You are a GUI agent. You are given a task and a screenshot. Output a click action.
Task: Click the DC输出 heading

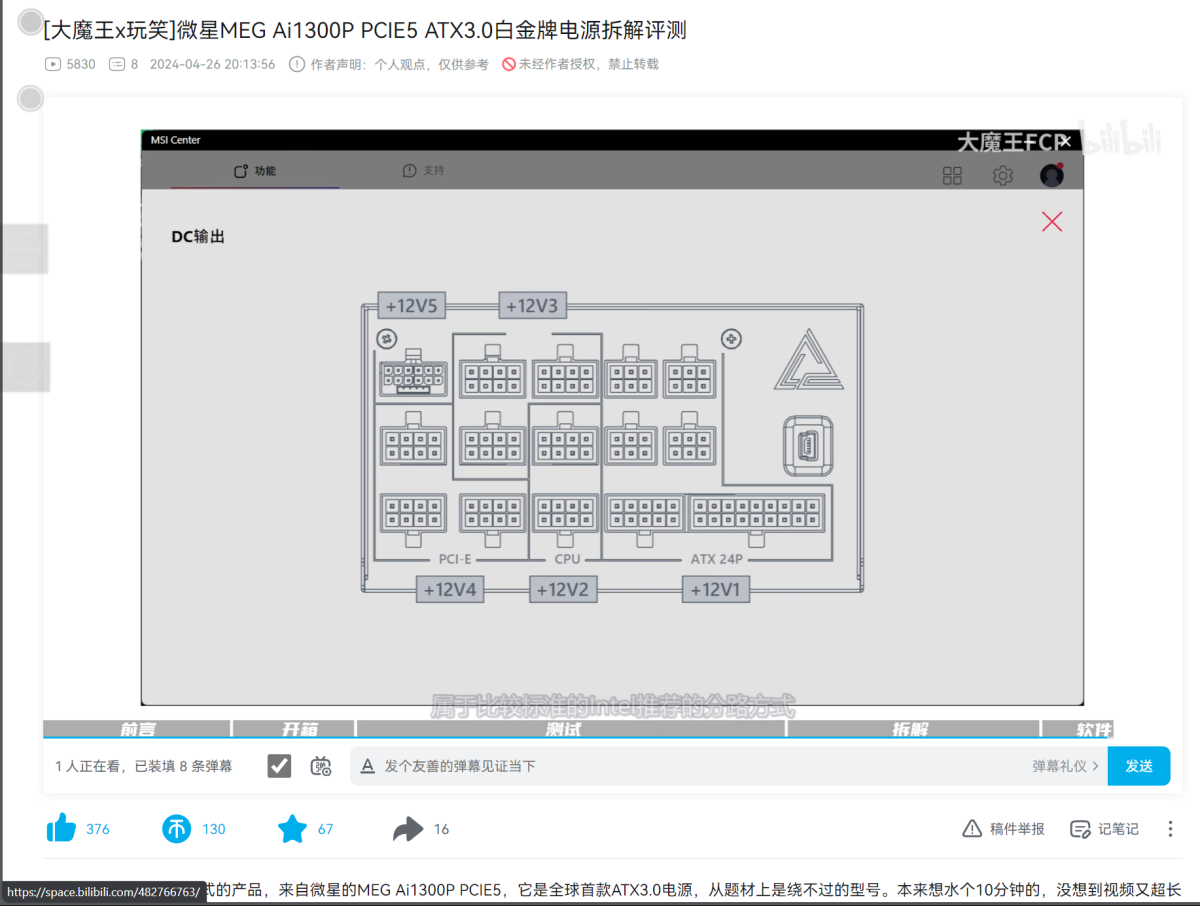198,237
